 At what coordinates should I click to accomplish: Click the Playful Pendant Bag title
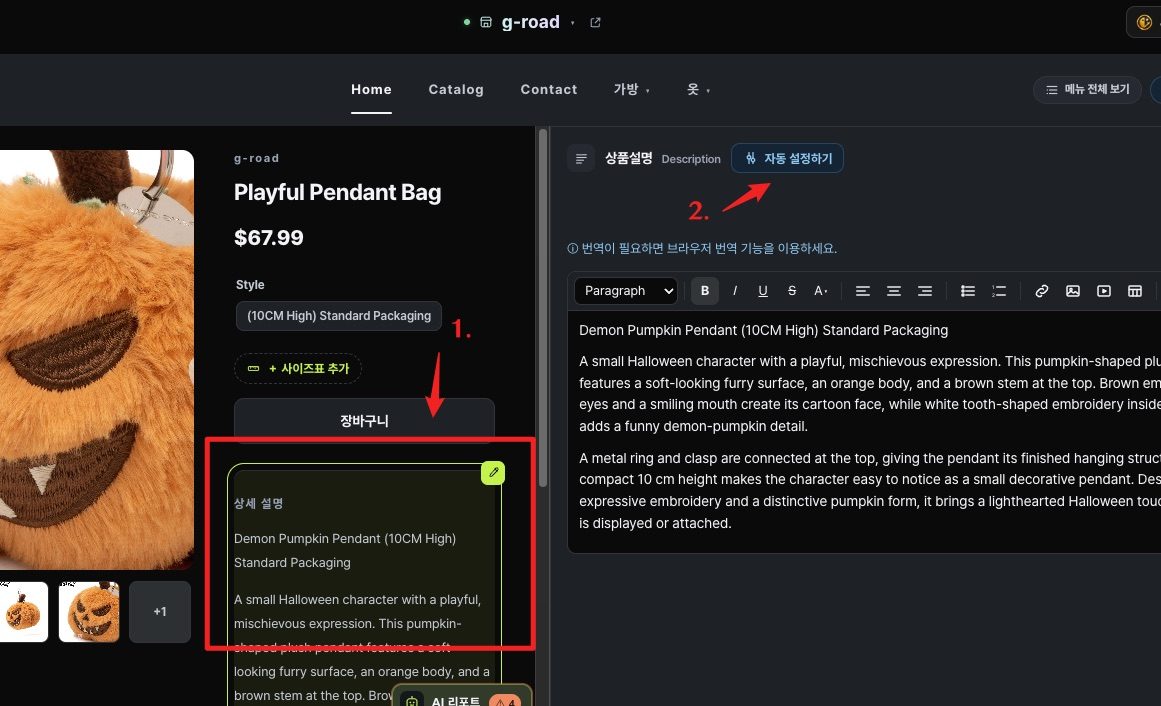tap(338, 193)
